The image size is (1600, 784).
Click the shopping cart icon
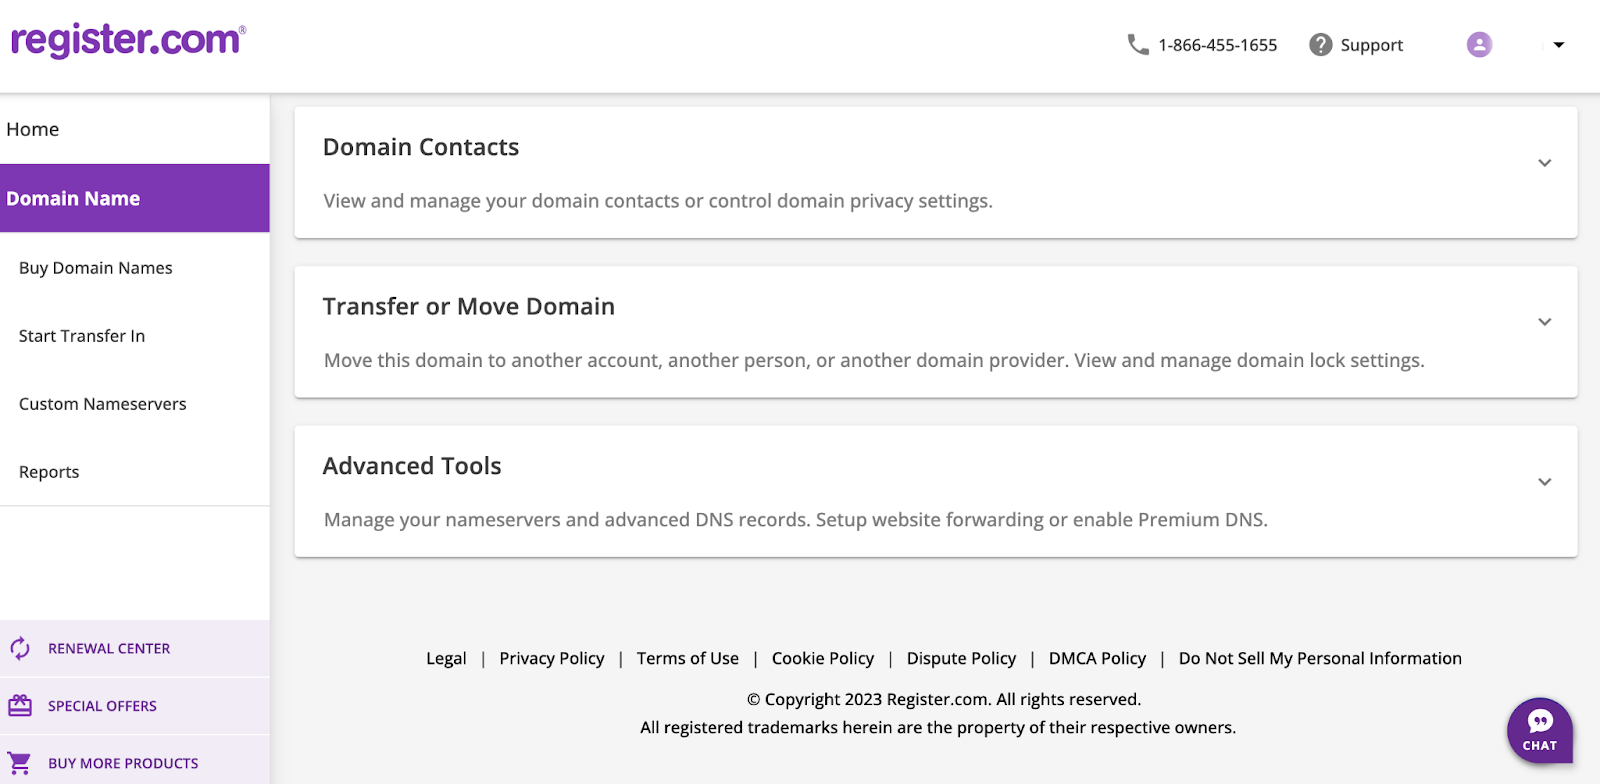coord(20,763)
